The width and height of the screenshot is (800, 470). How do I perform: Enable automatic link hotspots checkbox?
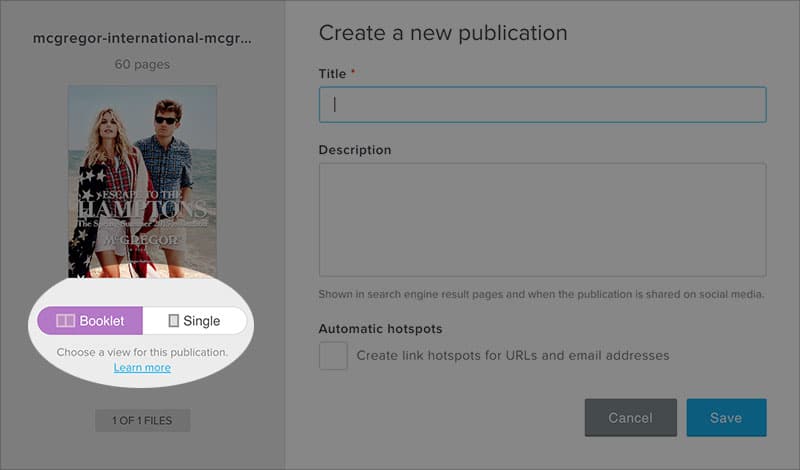pos(333,356)
